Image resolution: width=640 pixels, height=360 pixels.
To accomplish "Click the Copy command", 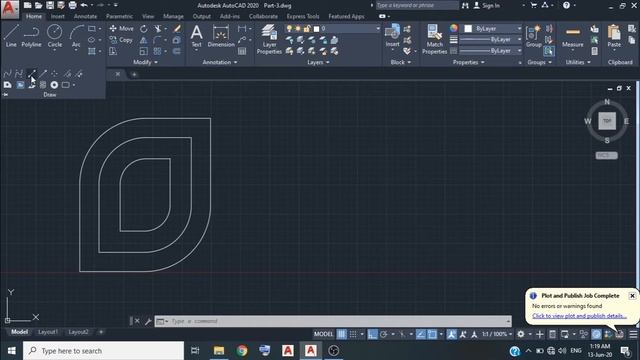I will point(121,40).
